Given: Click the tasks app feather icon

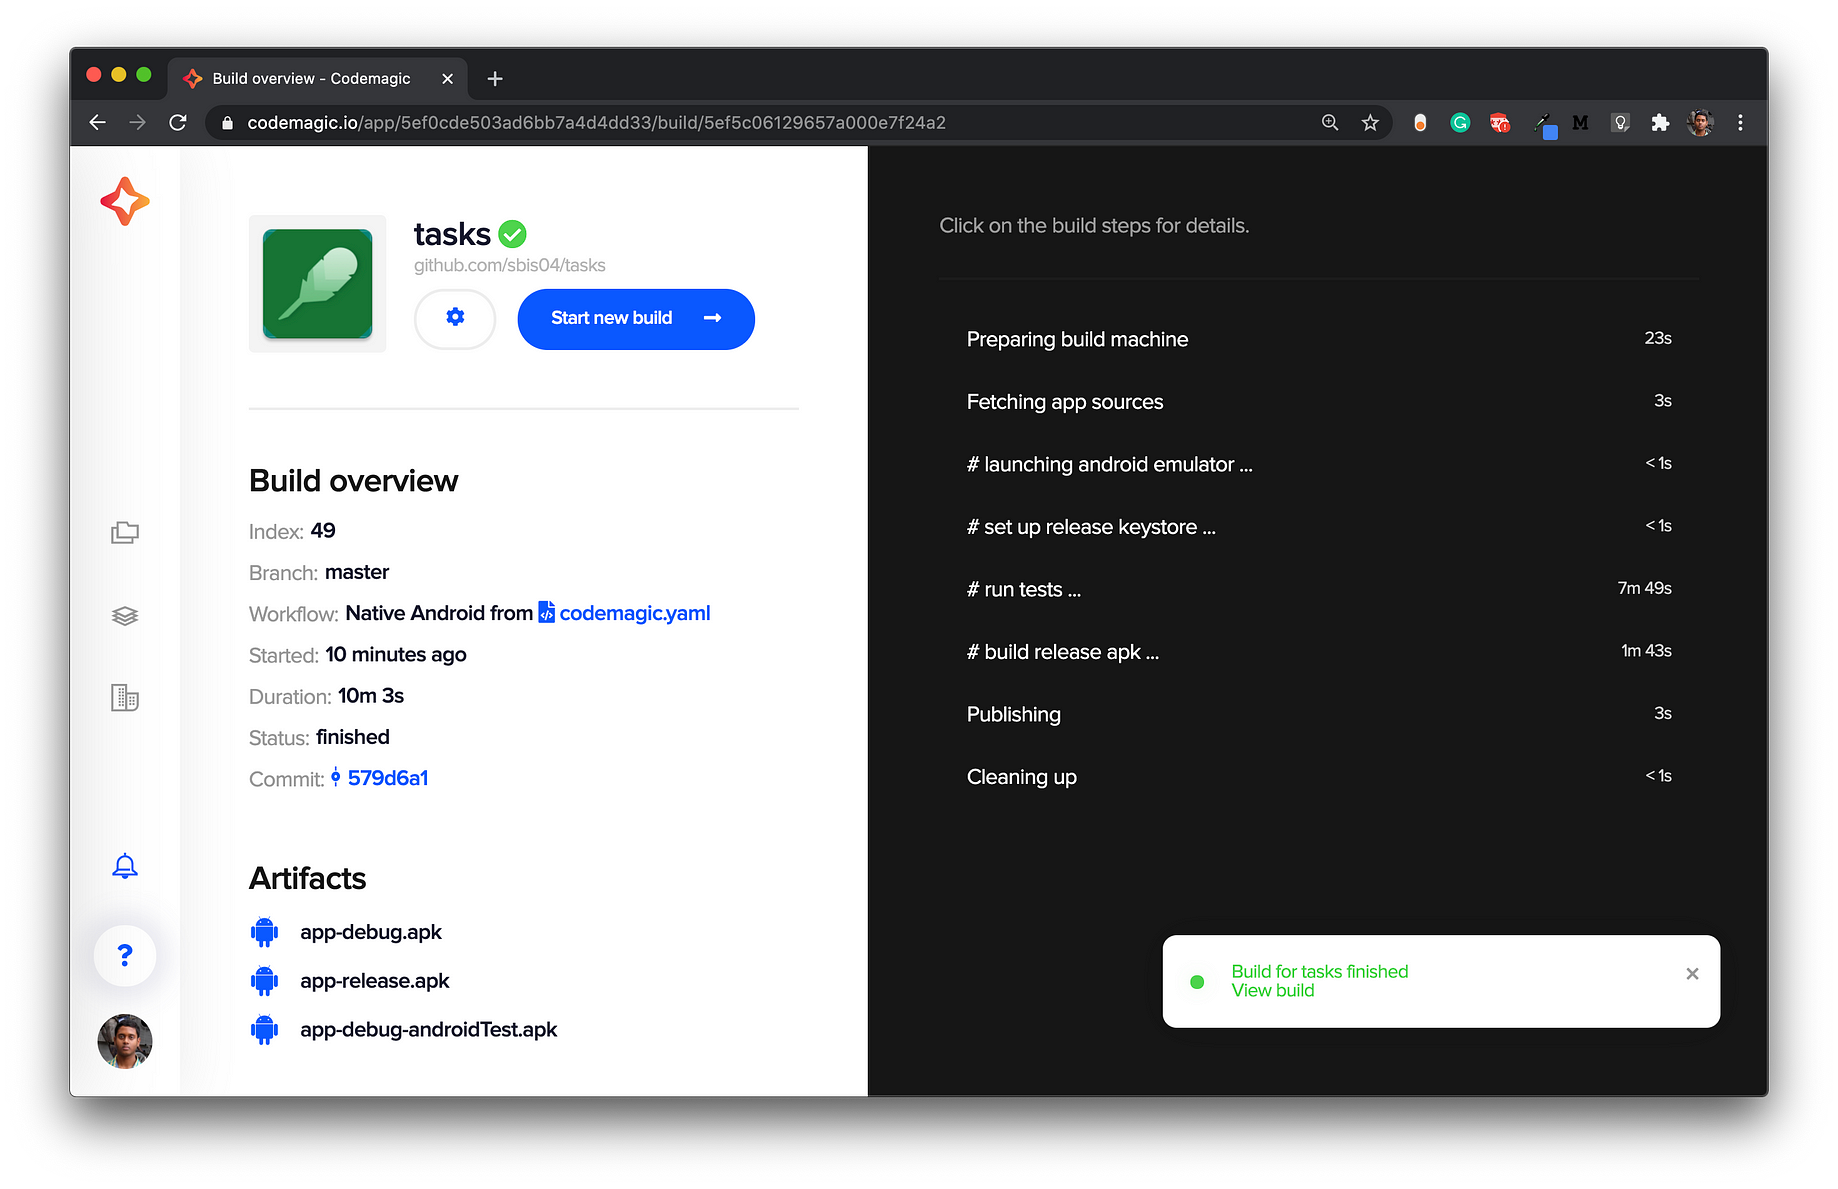Looking at the screenshot, I should pyautogui.click(x=318, y=284).
